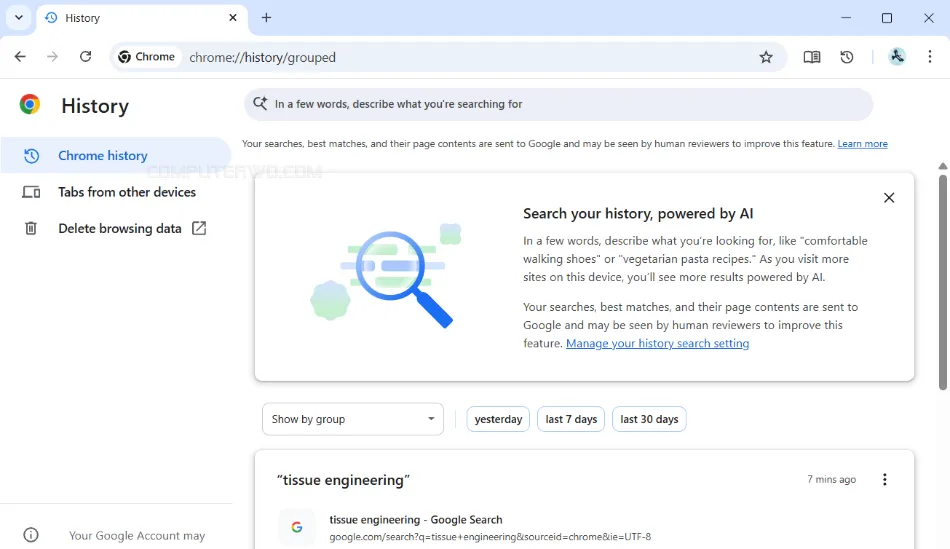
Task: Open Tabs from other devices
Action: click(115, 192)
